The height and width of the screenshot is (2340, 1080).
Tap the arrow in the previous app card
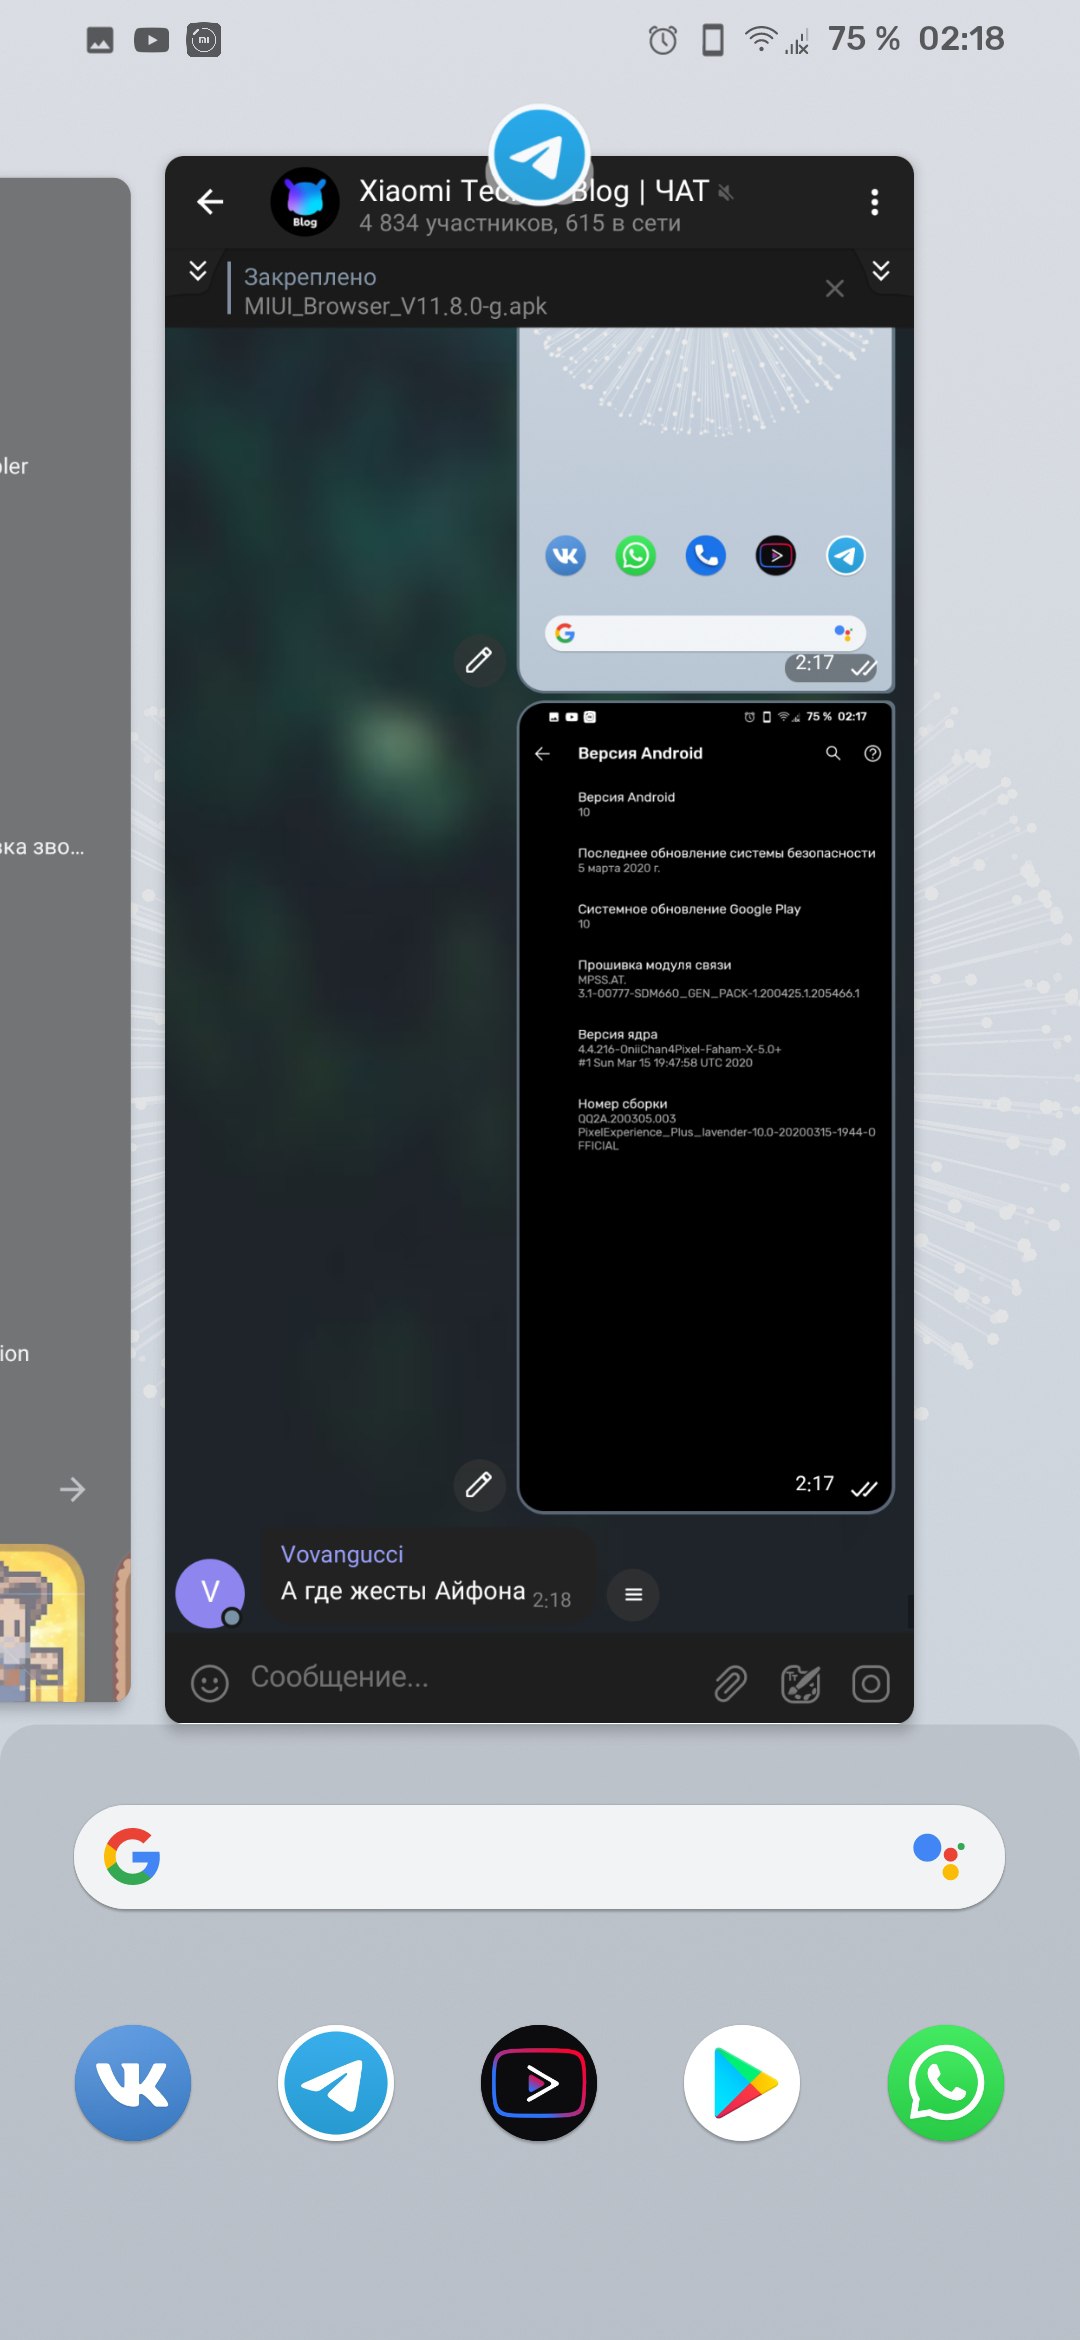72,1489
